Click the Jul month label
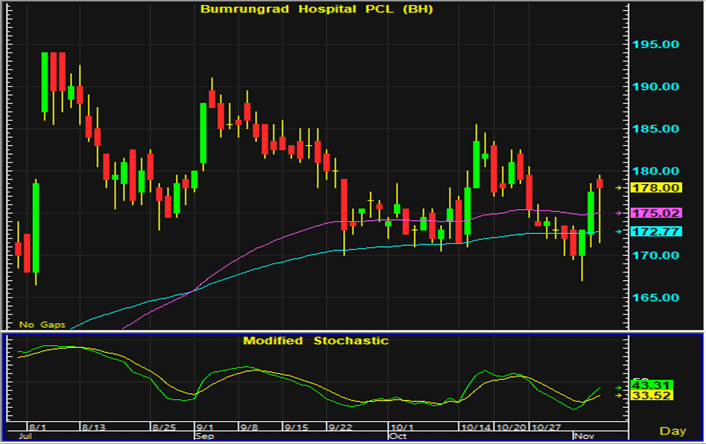The width and height of the screenshot is (706, 444). point(26,437)
